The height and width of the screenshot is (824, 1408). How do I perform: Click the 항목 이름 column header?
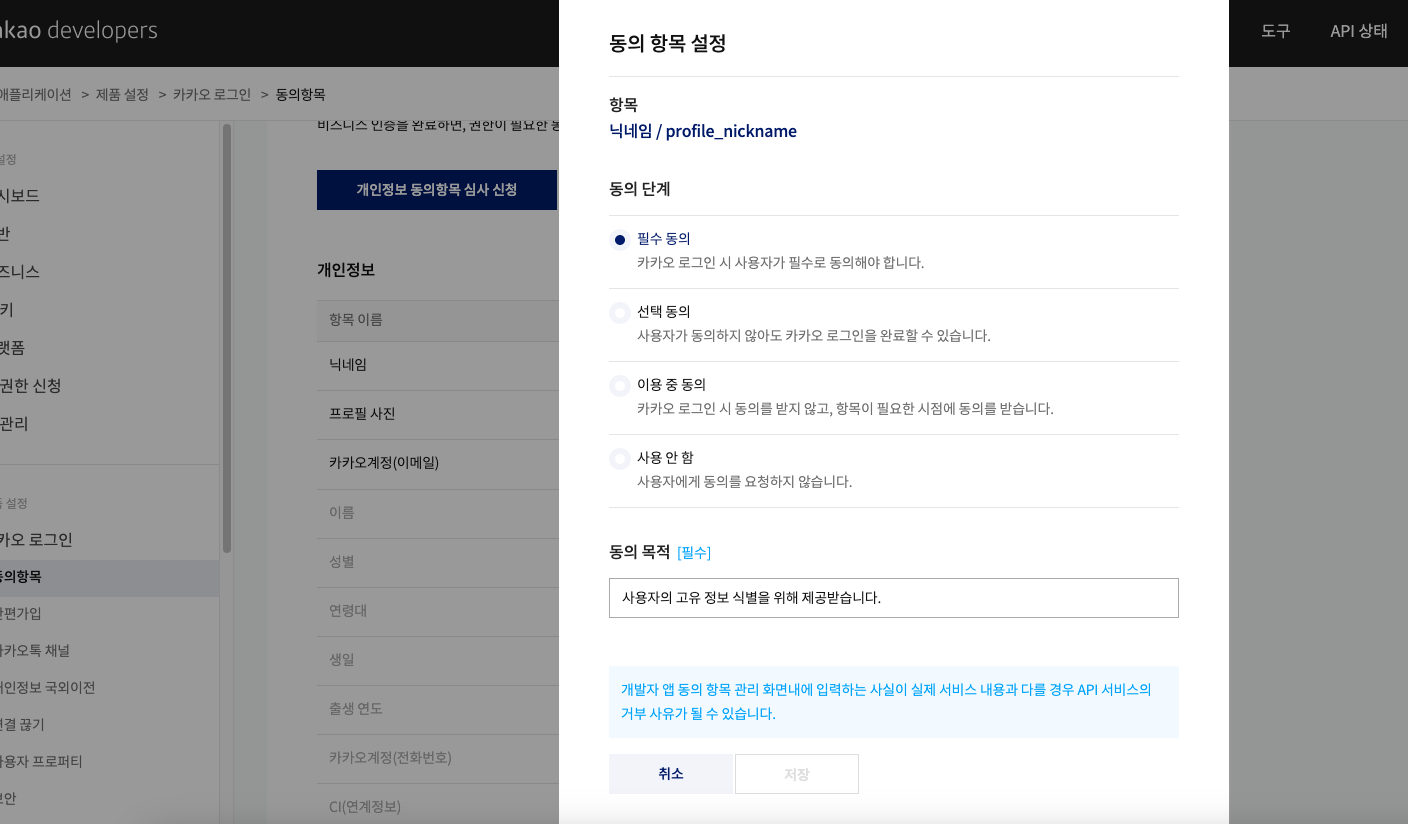point(356,320)
